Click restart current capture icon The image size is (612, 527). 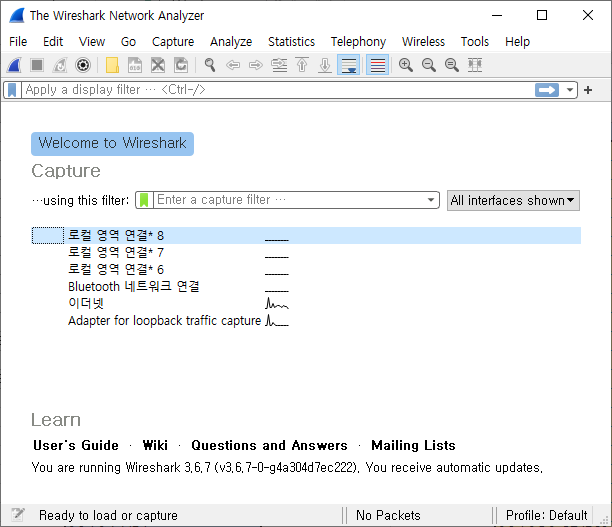pos(60,65)
